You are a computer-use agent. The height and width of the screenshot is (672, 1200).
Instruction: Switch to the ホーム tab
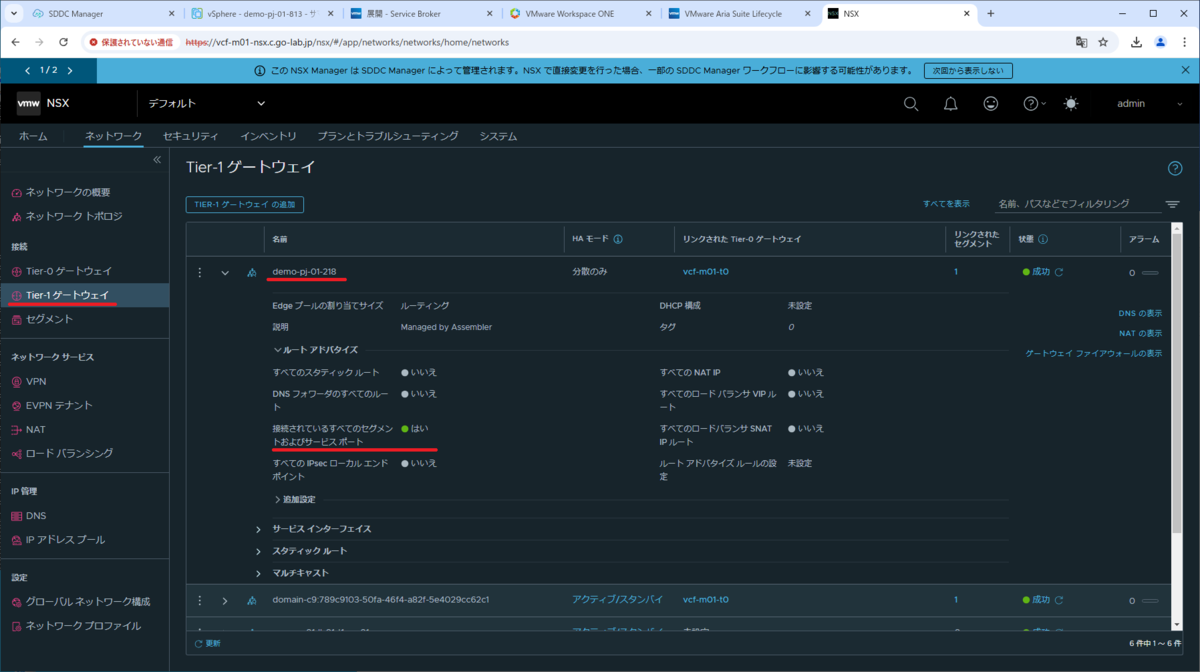33,136
